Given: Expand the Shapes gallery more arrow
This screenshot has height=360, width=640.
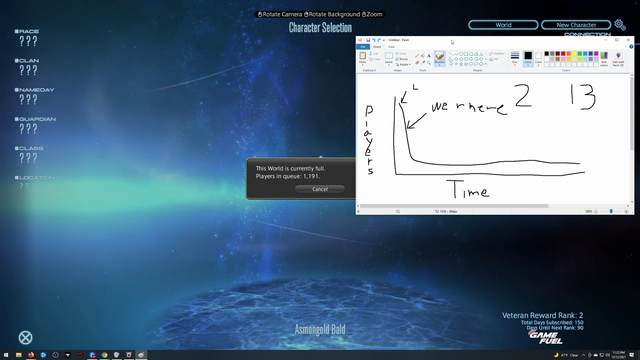Looking at the screenshot, I should [x=486, y=64].
